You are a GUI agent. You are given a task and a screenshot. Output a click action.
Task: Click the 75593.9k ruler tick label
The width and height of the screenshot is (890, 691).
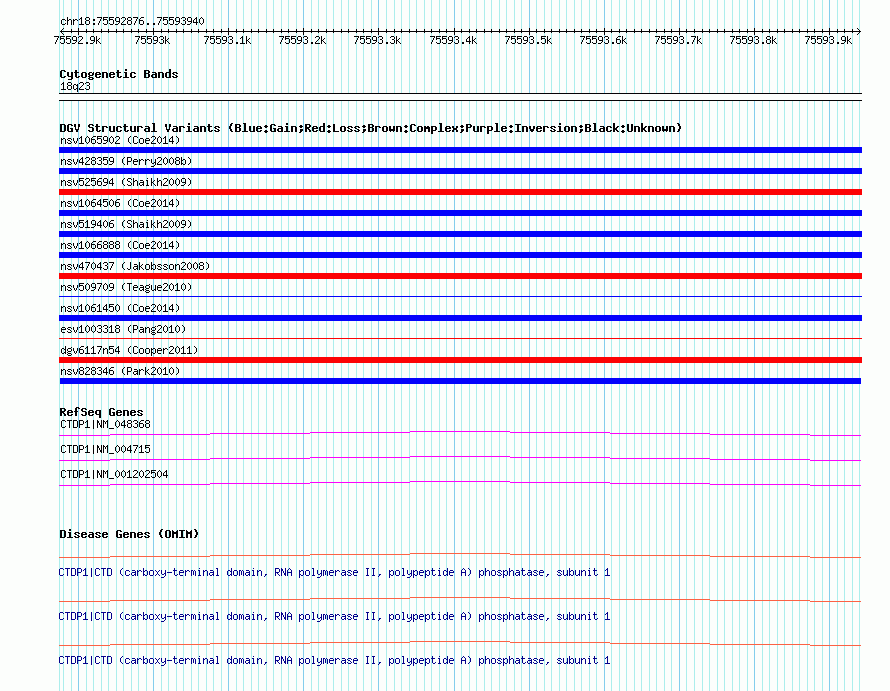(828, 40)
